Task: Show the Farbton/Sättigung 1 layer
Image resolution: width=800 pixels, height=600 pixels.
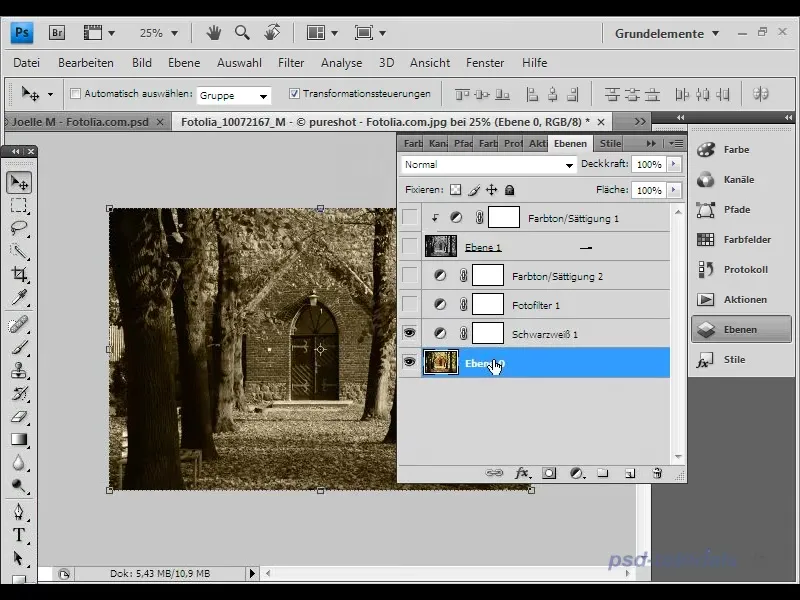Action: [409, 217]
